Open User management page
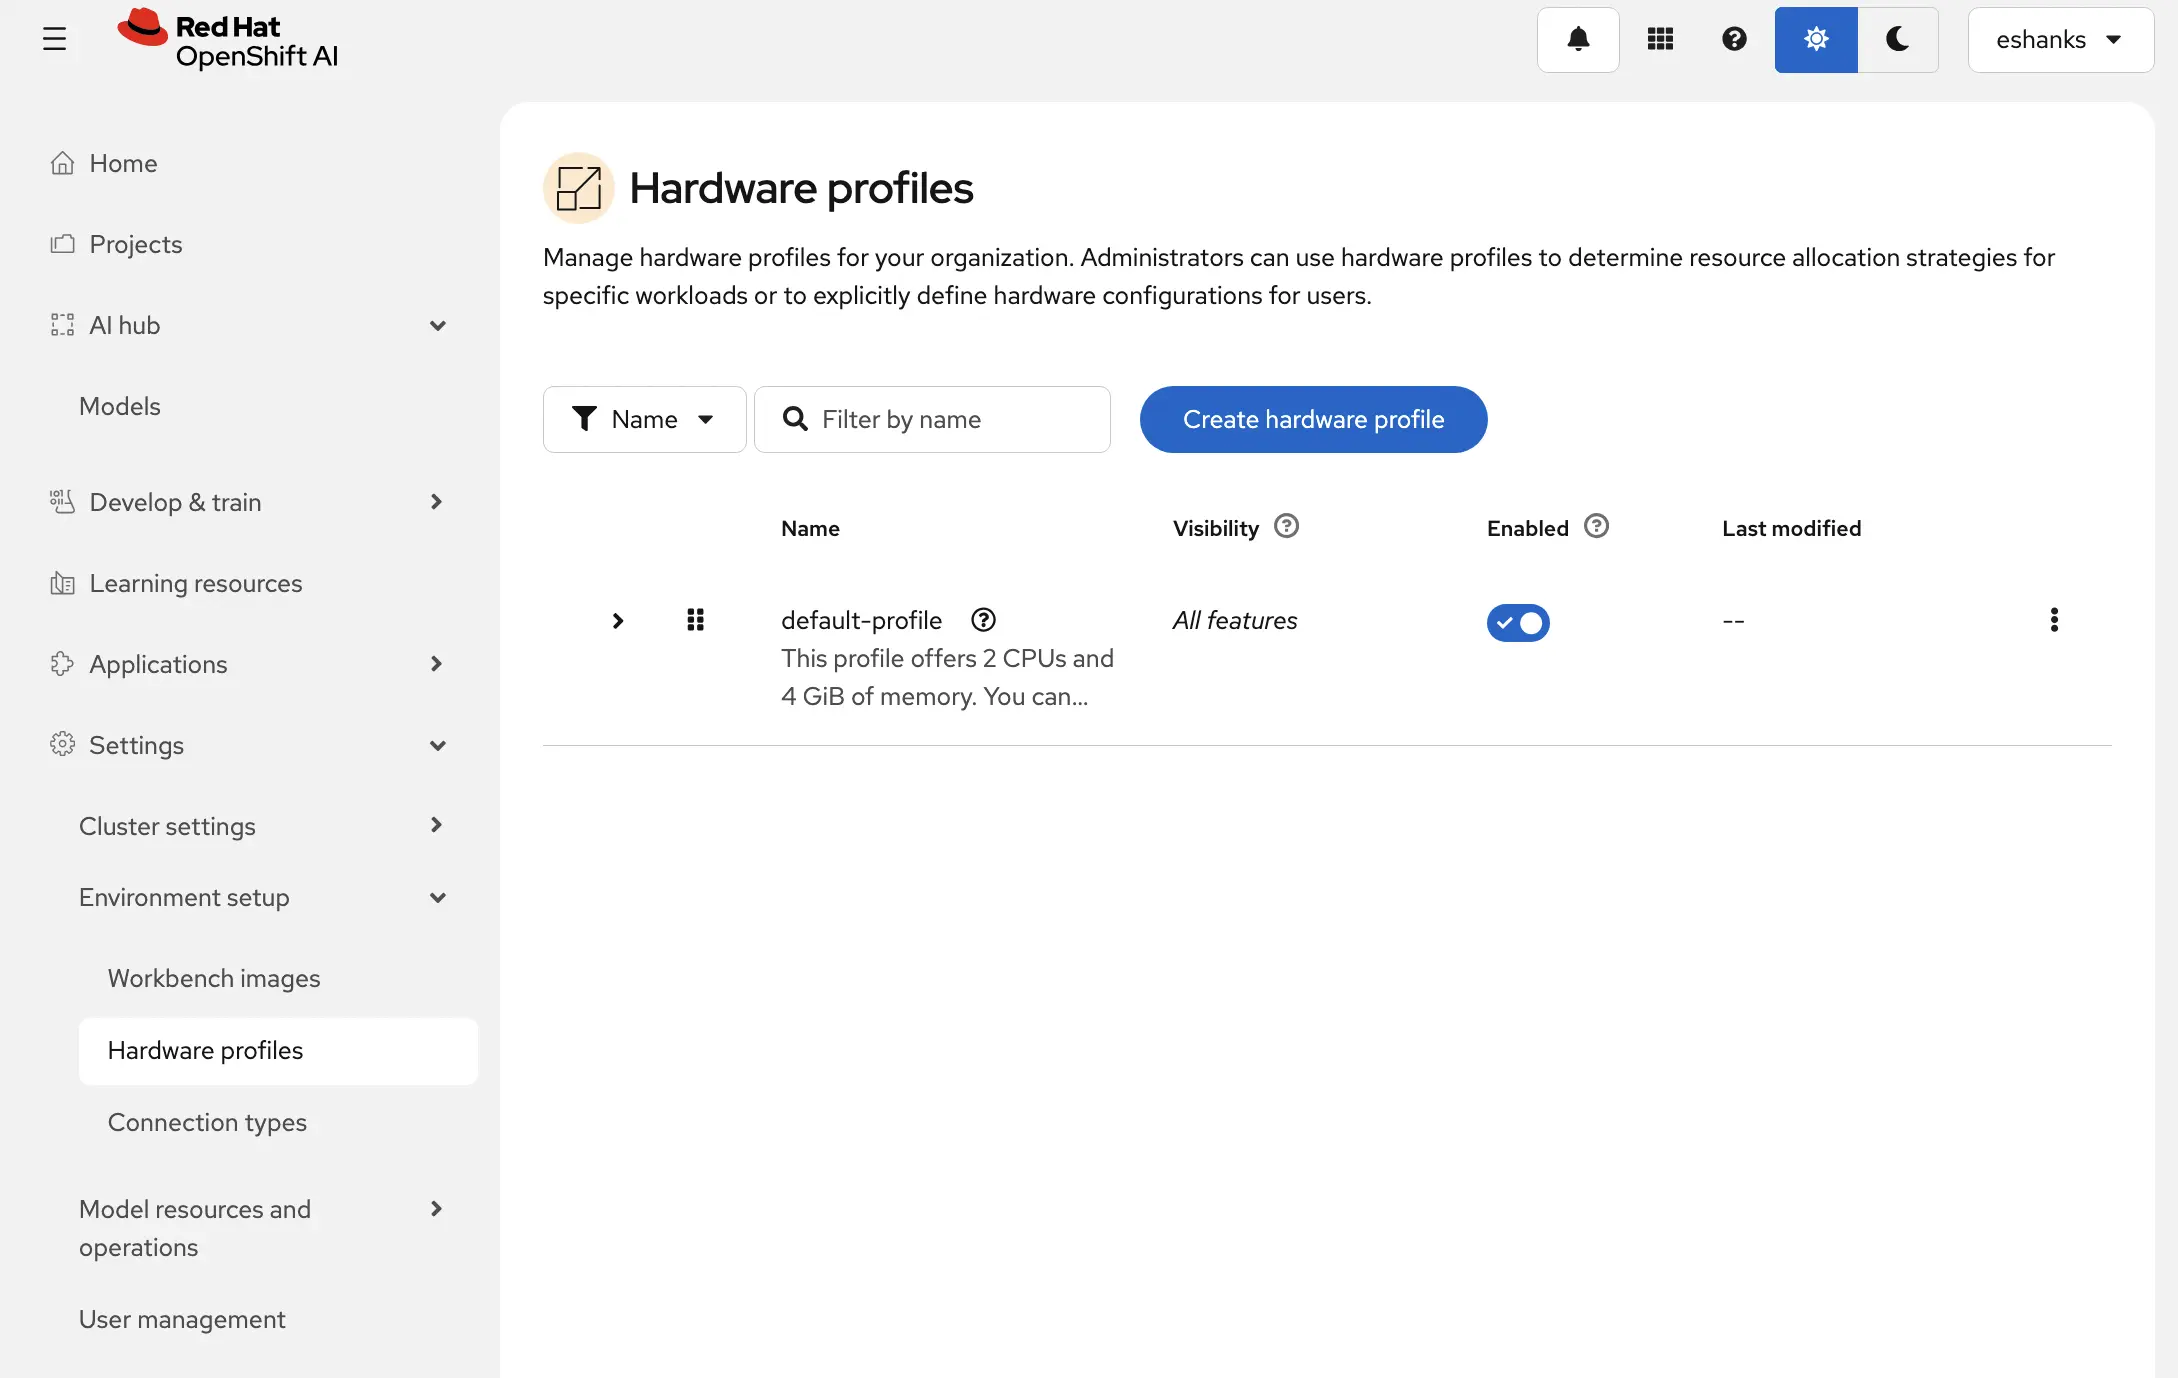 tap(182, 1319)
